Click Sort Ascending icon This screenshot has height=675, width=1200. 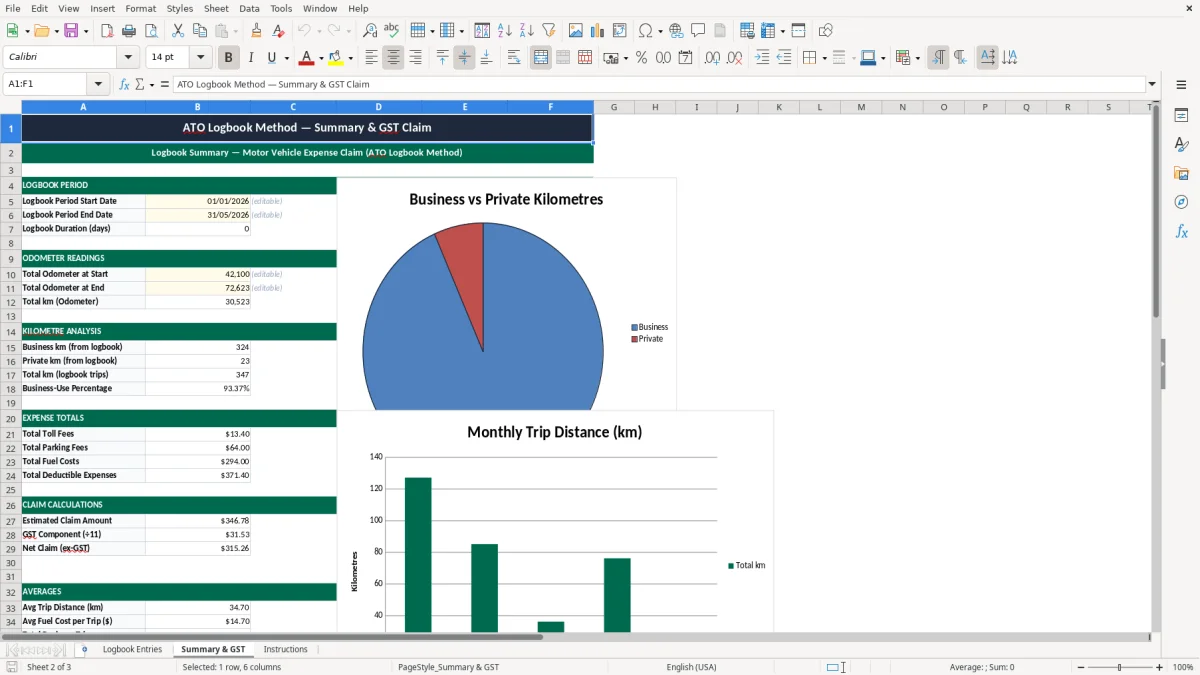pos(504,31)
